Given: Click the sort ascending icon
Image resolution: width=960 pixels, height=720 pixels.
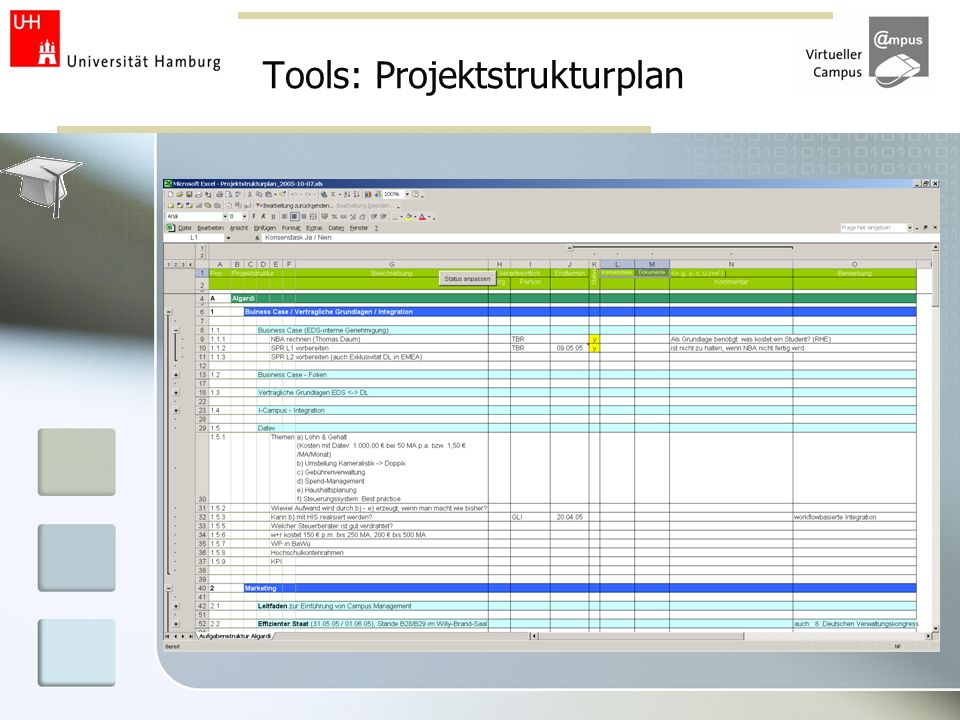Looking at the screenshot, I should (347, 194).
